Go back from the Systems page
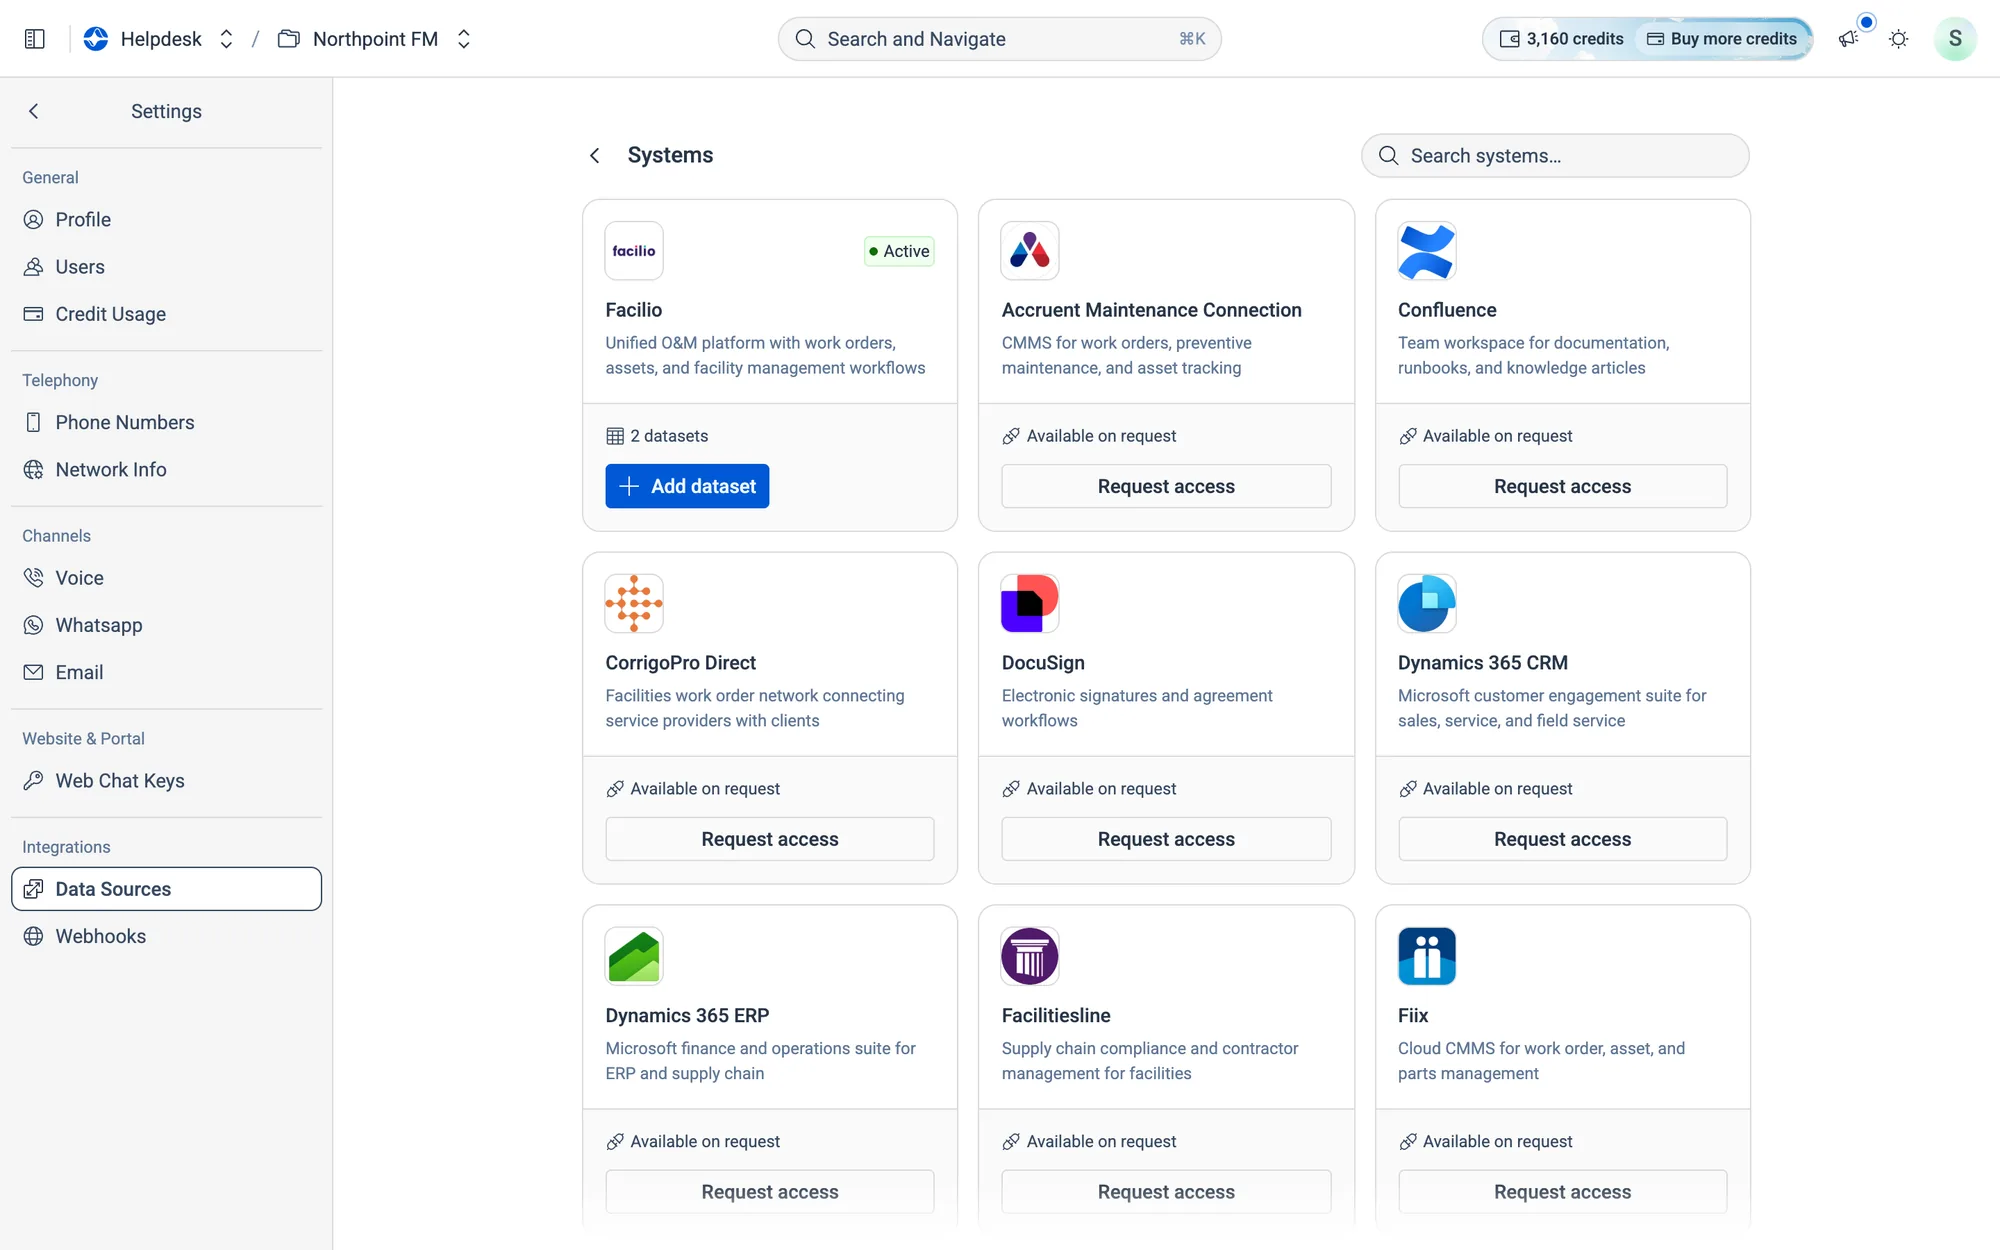 point(595,155)
